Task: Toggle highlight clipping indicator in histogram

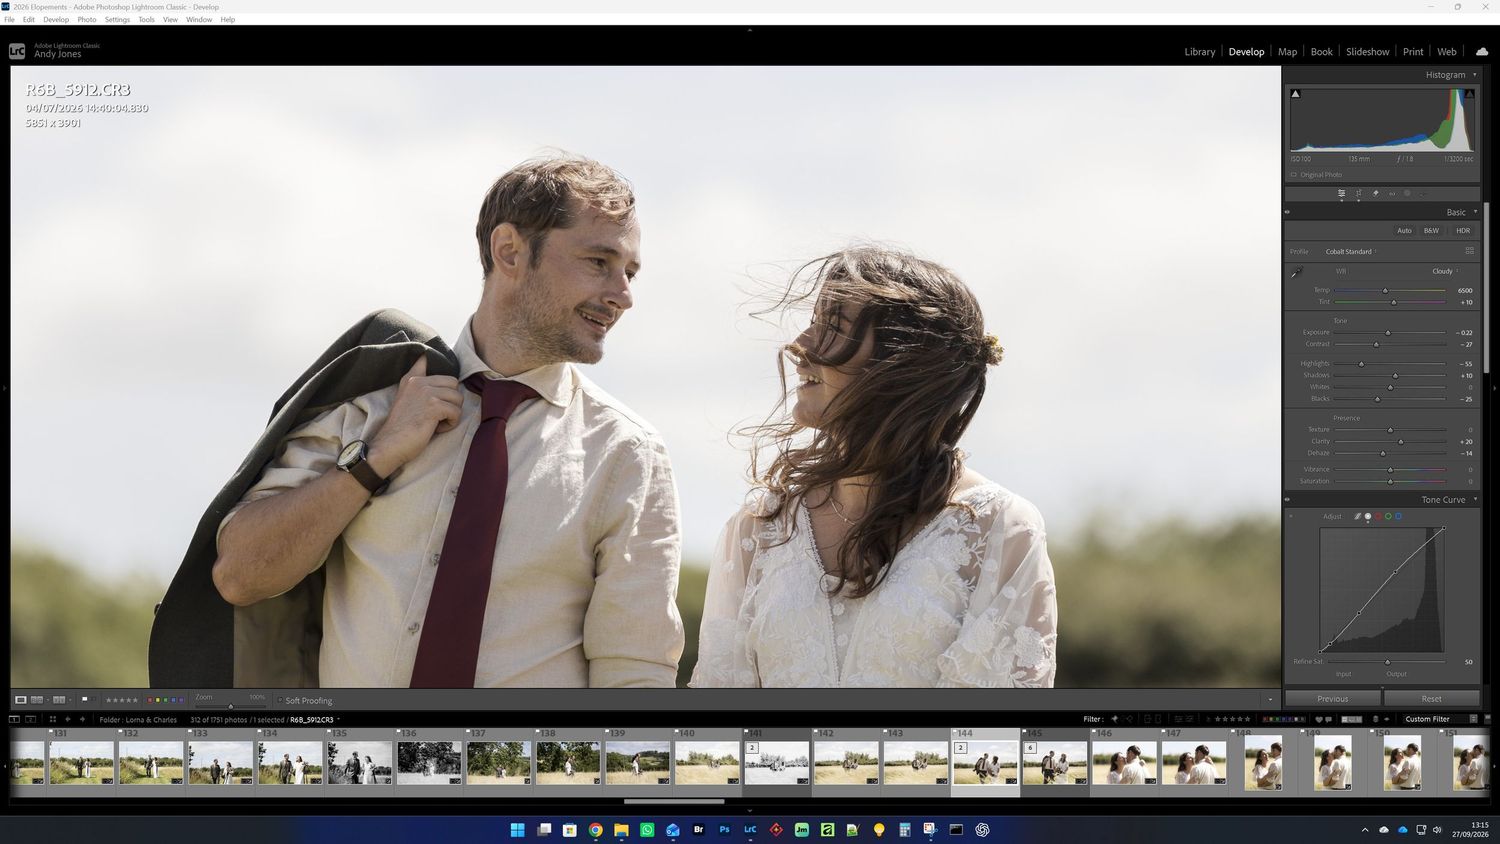Action: (x=1469, y=94)
